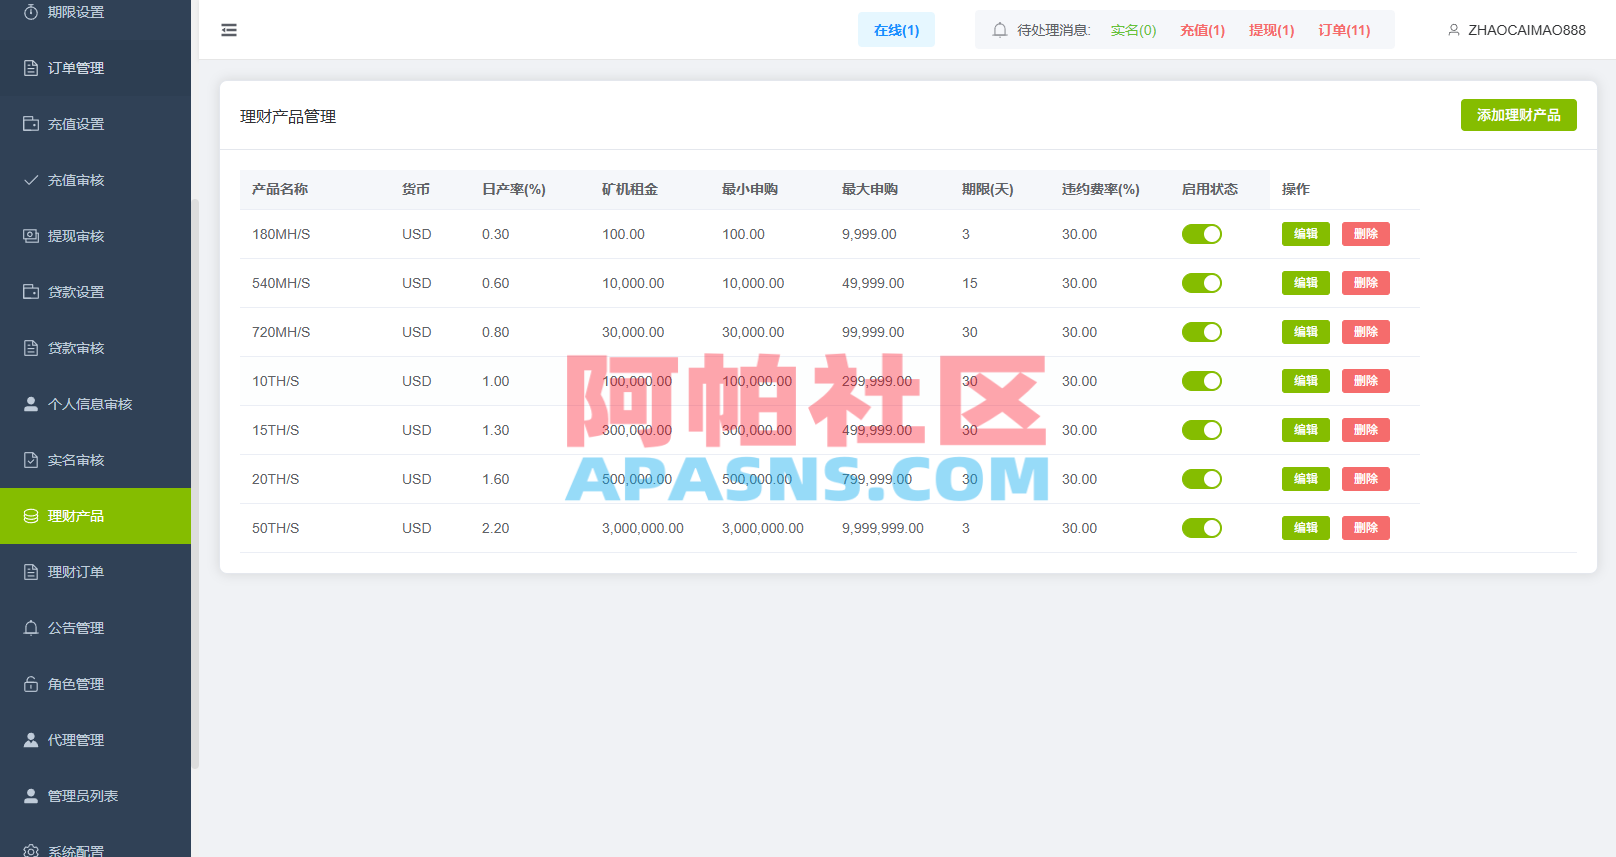Image resolution: width=1616 pixels, height=857 pixels.
Task: Click the notification bell icon
Action: pyautogui.click(x=1000, y=30)
